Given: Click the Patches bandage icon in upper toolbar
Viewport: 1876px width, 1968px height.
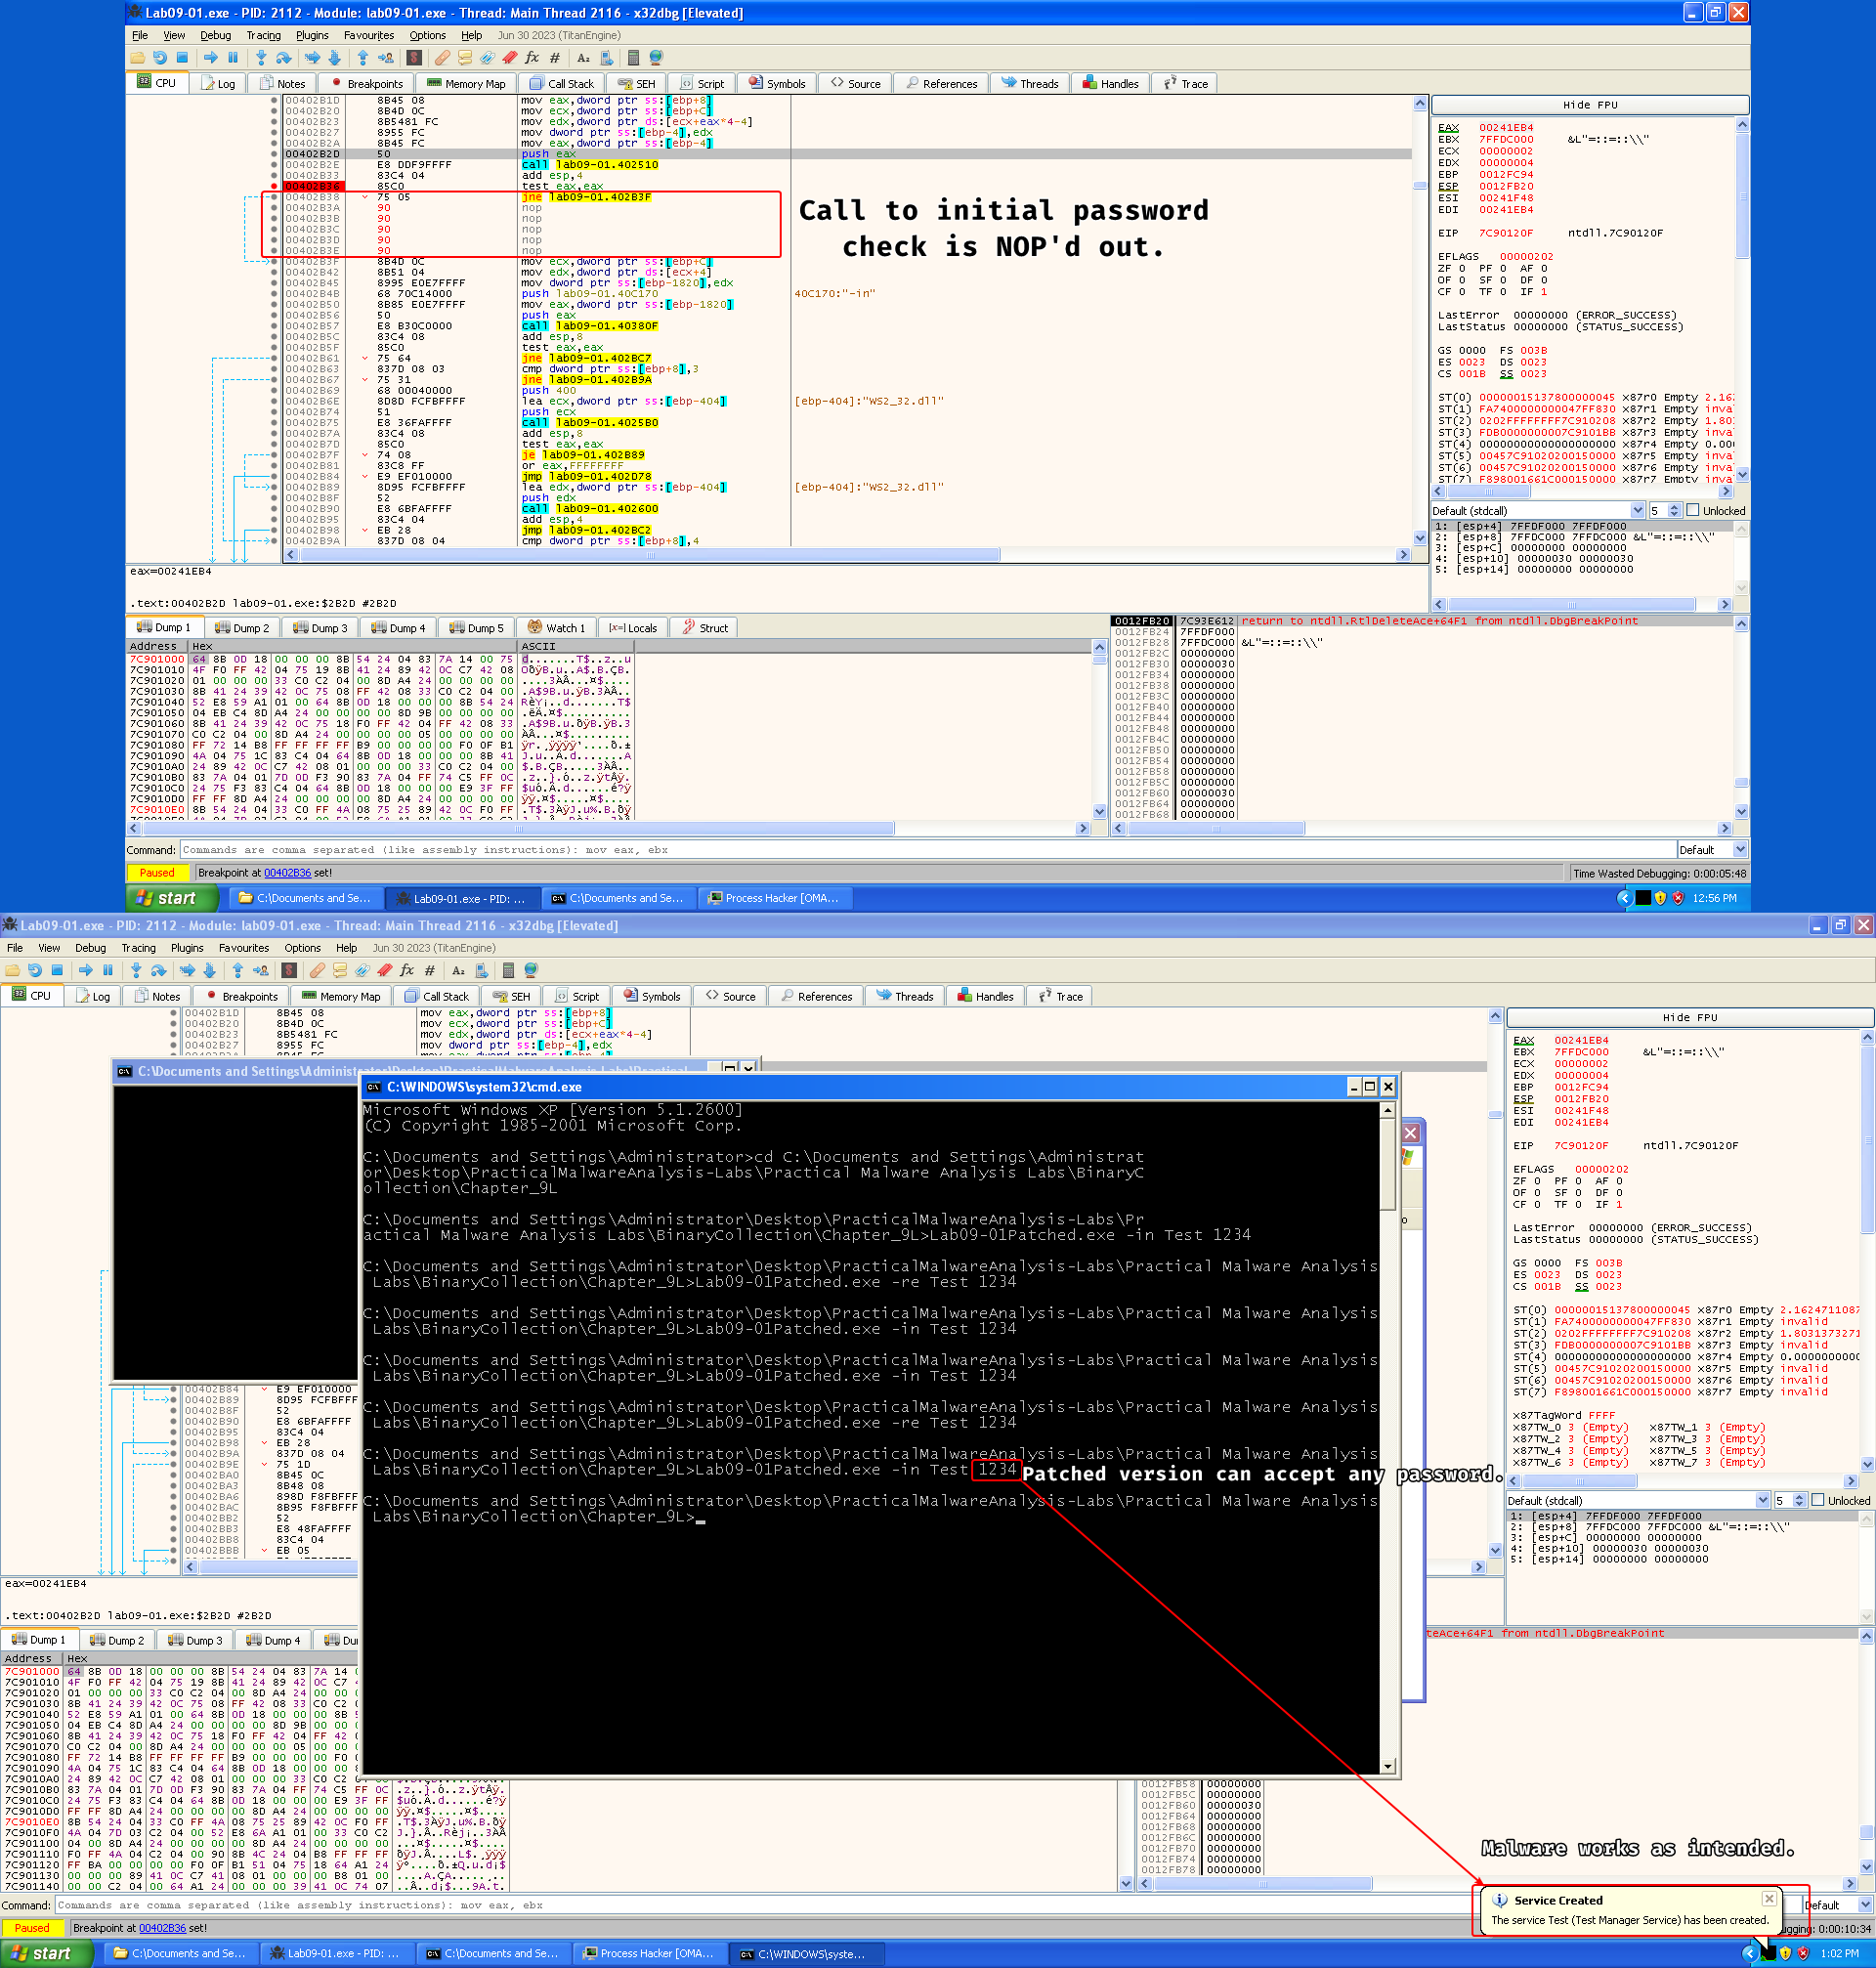Looking at the screenshot, I should [x=443, y=58].
